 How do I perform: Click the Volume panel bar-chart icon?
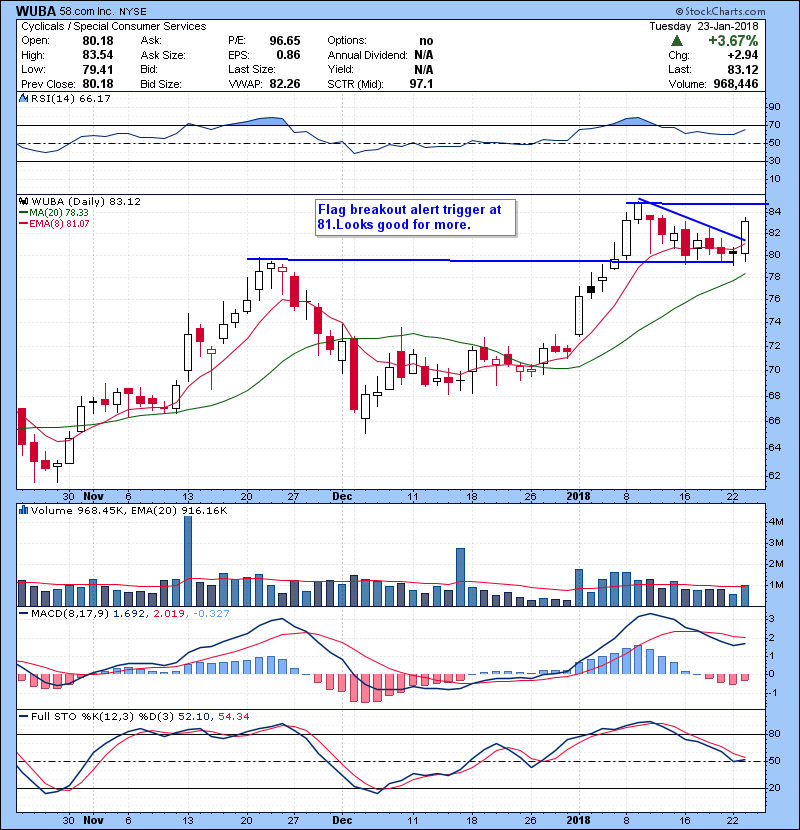[x=23, y=510]
